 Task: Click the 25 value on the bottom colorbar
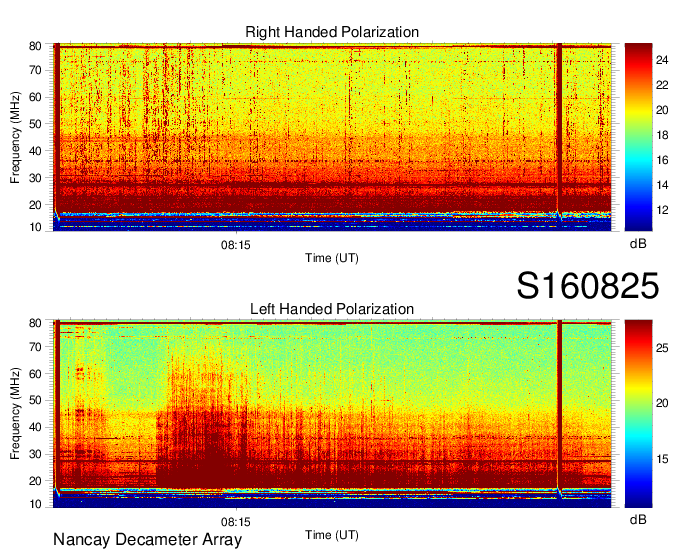(662, 348)
